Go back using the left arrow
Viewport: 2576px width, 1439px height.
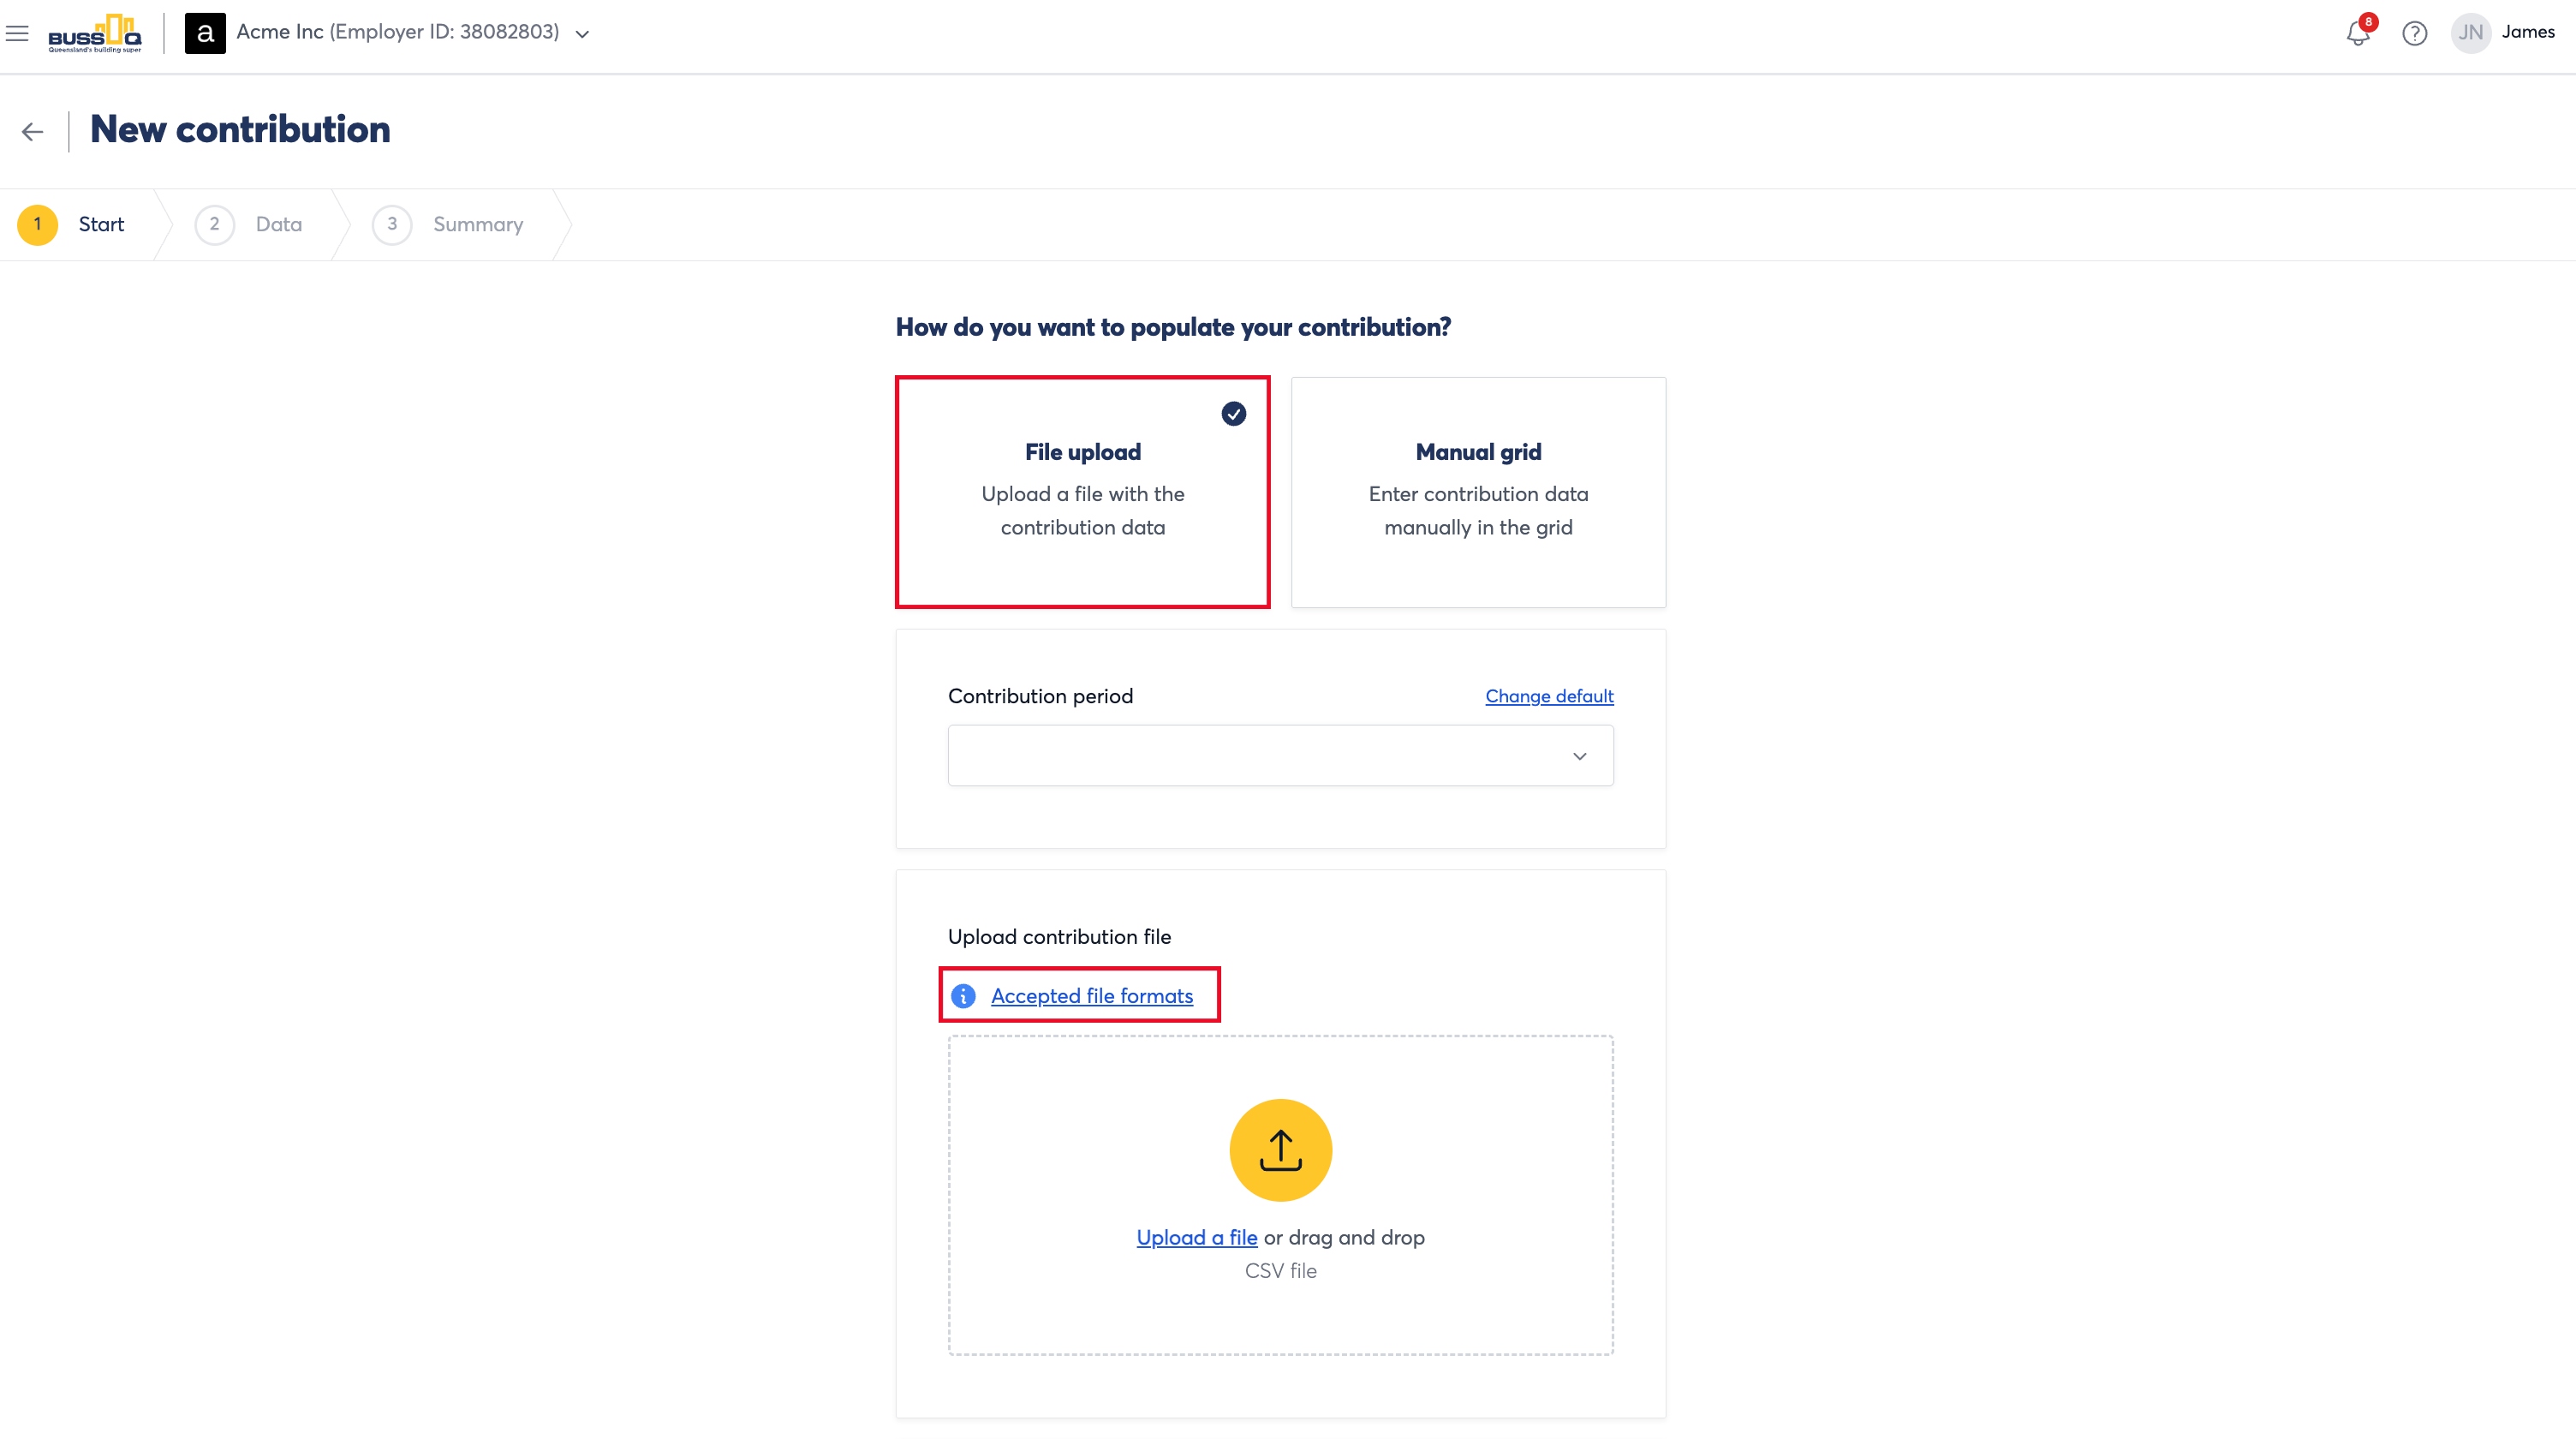33,131
